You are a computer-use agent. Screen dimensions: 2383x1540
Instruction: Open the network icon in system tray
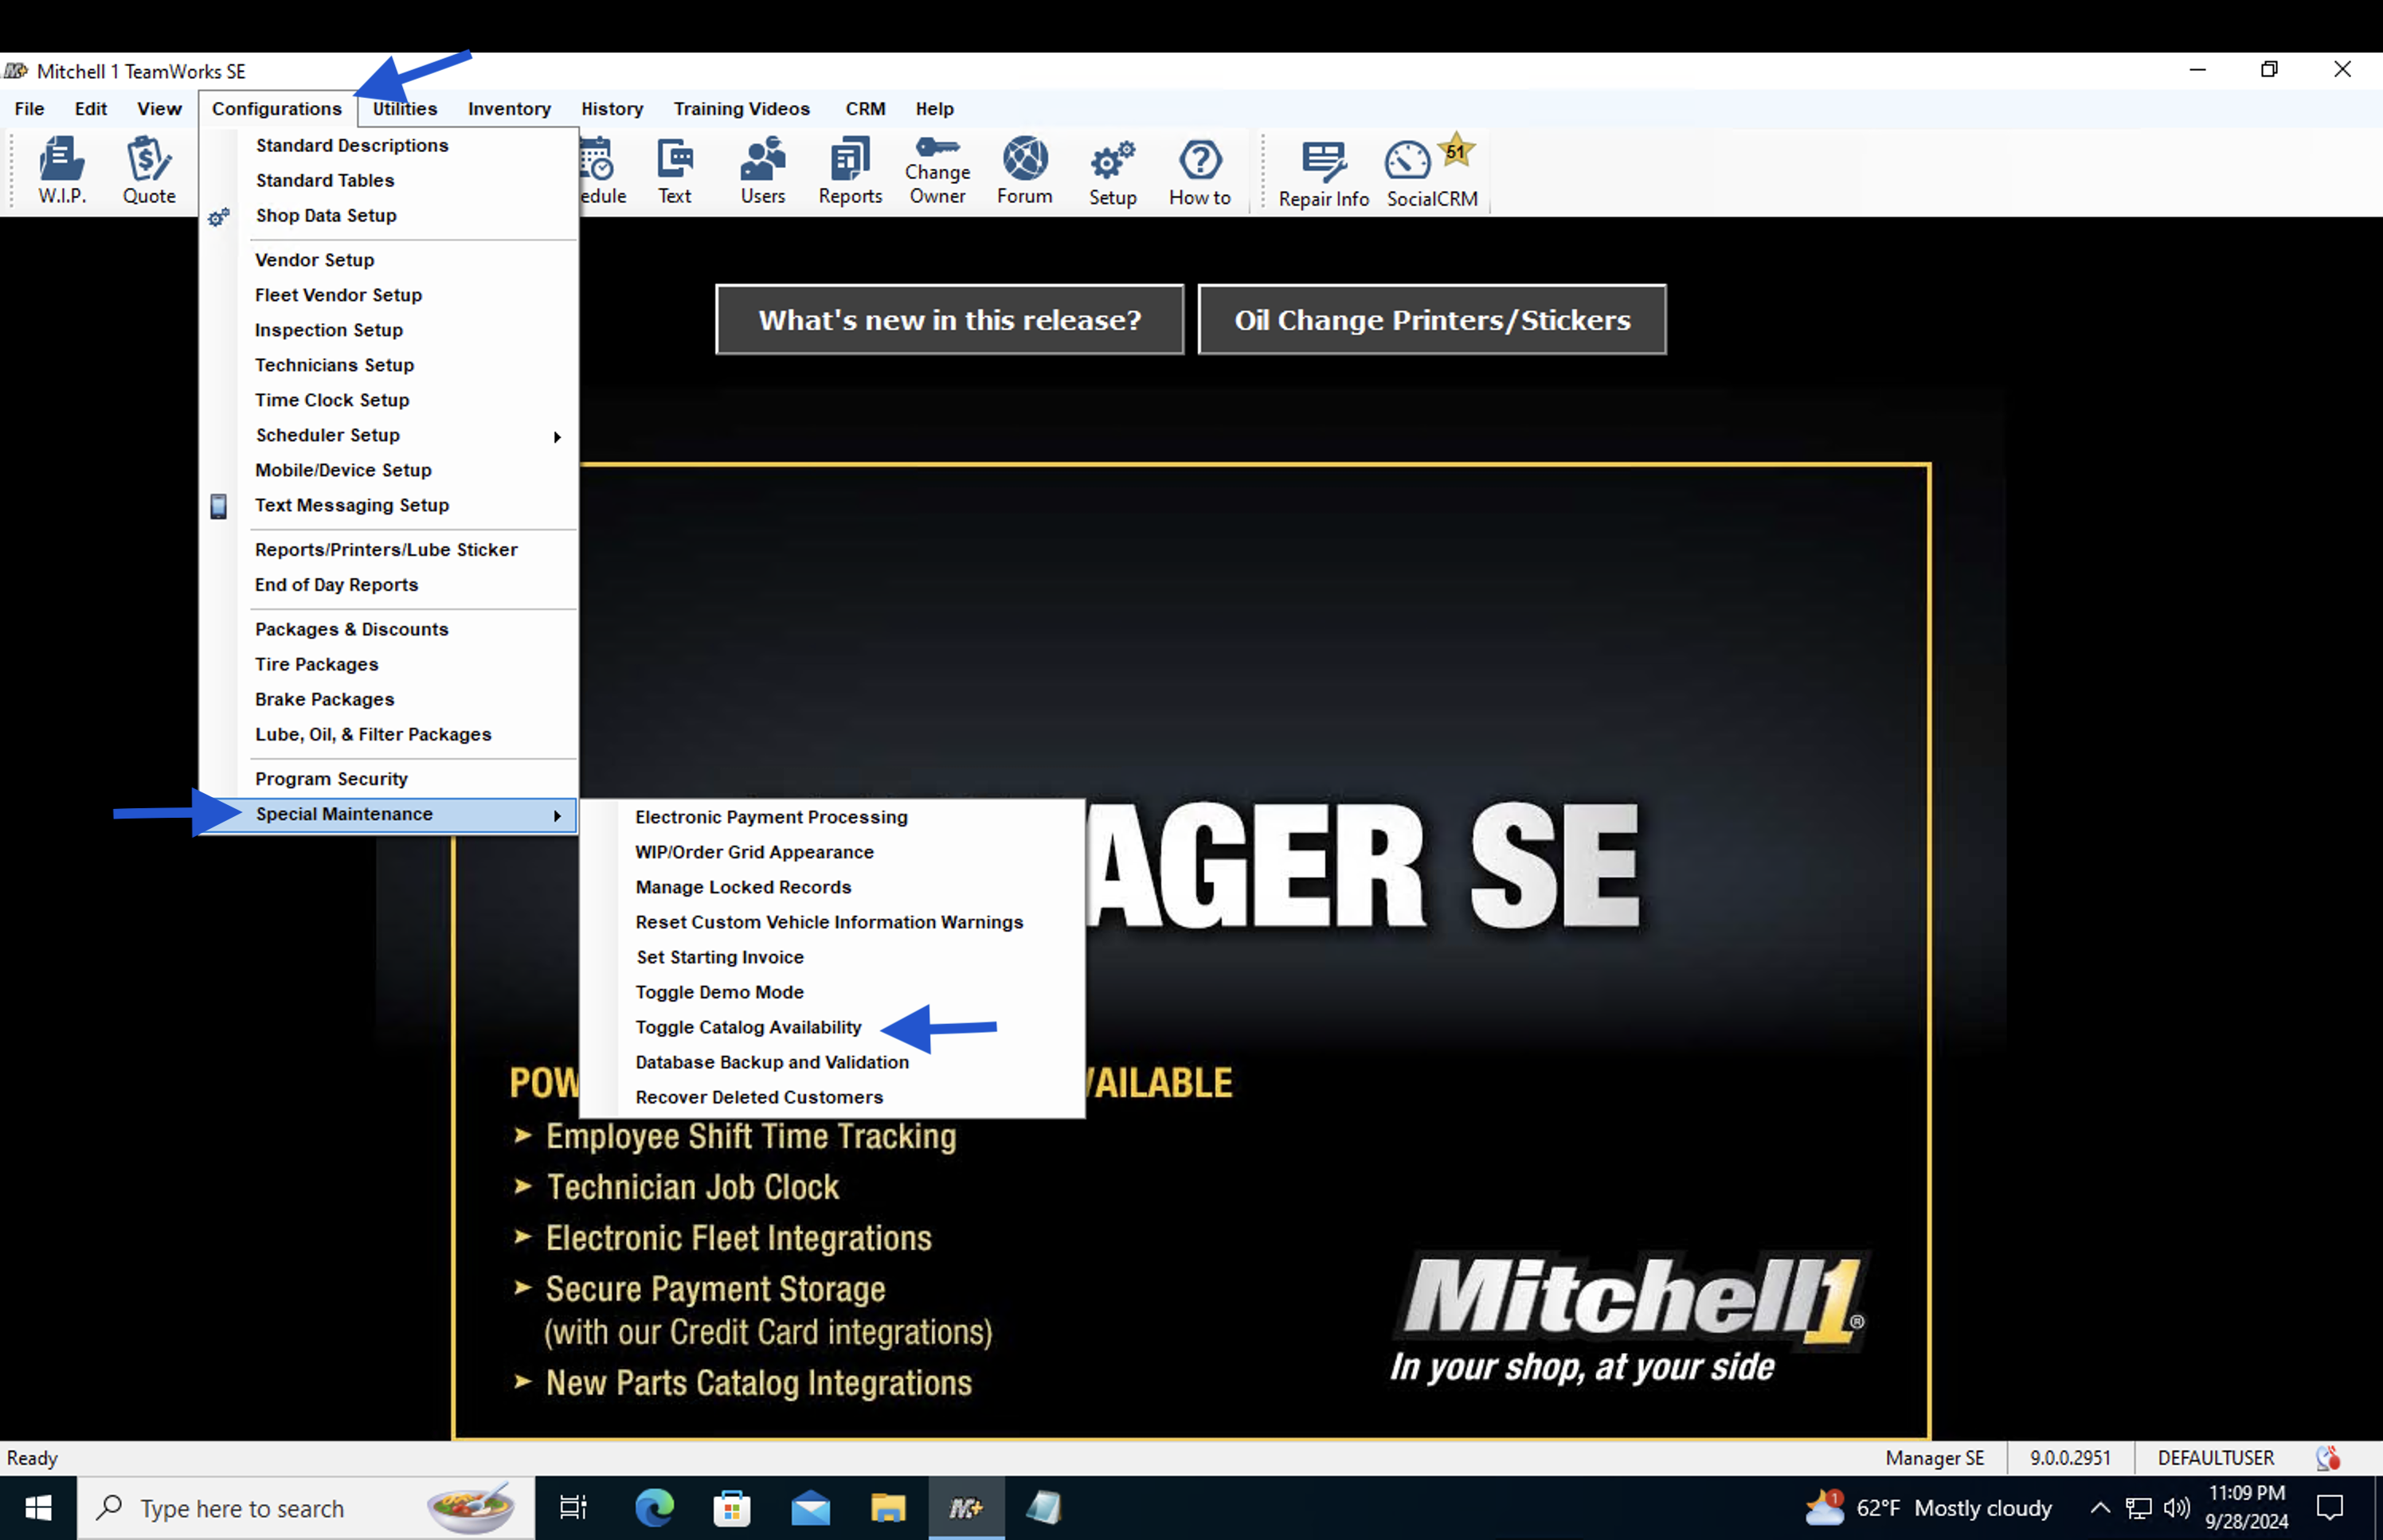(x=2138, y=1507)
